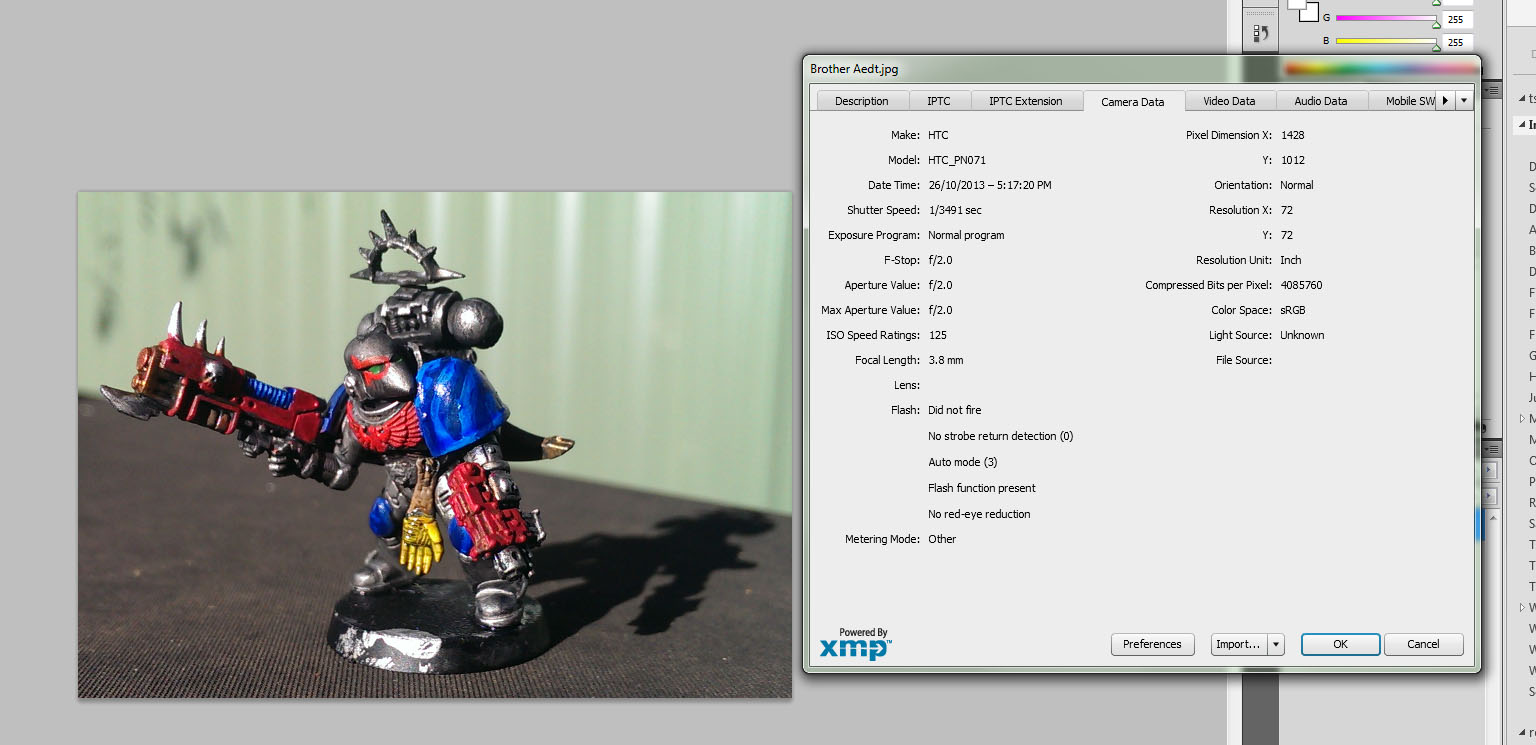Screen dimensions: 1536x745
Task: Click the B channel slider handle
Action: [x=1436, y=46]
